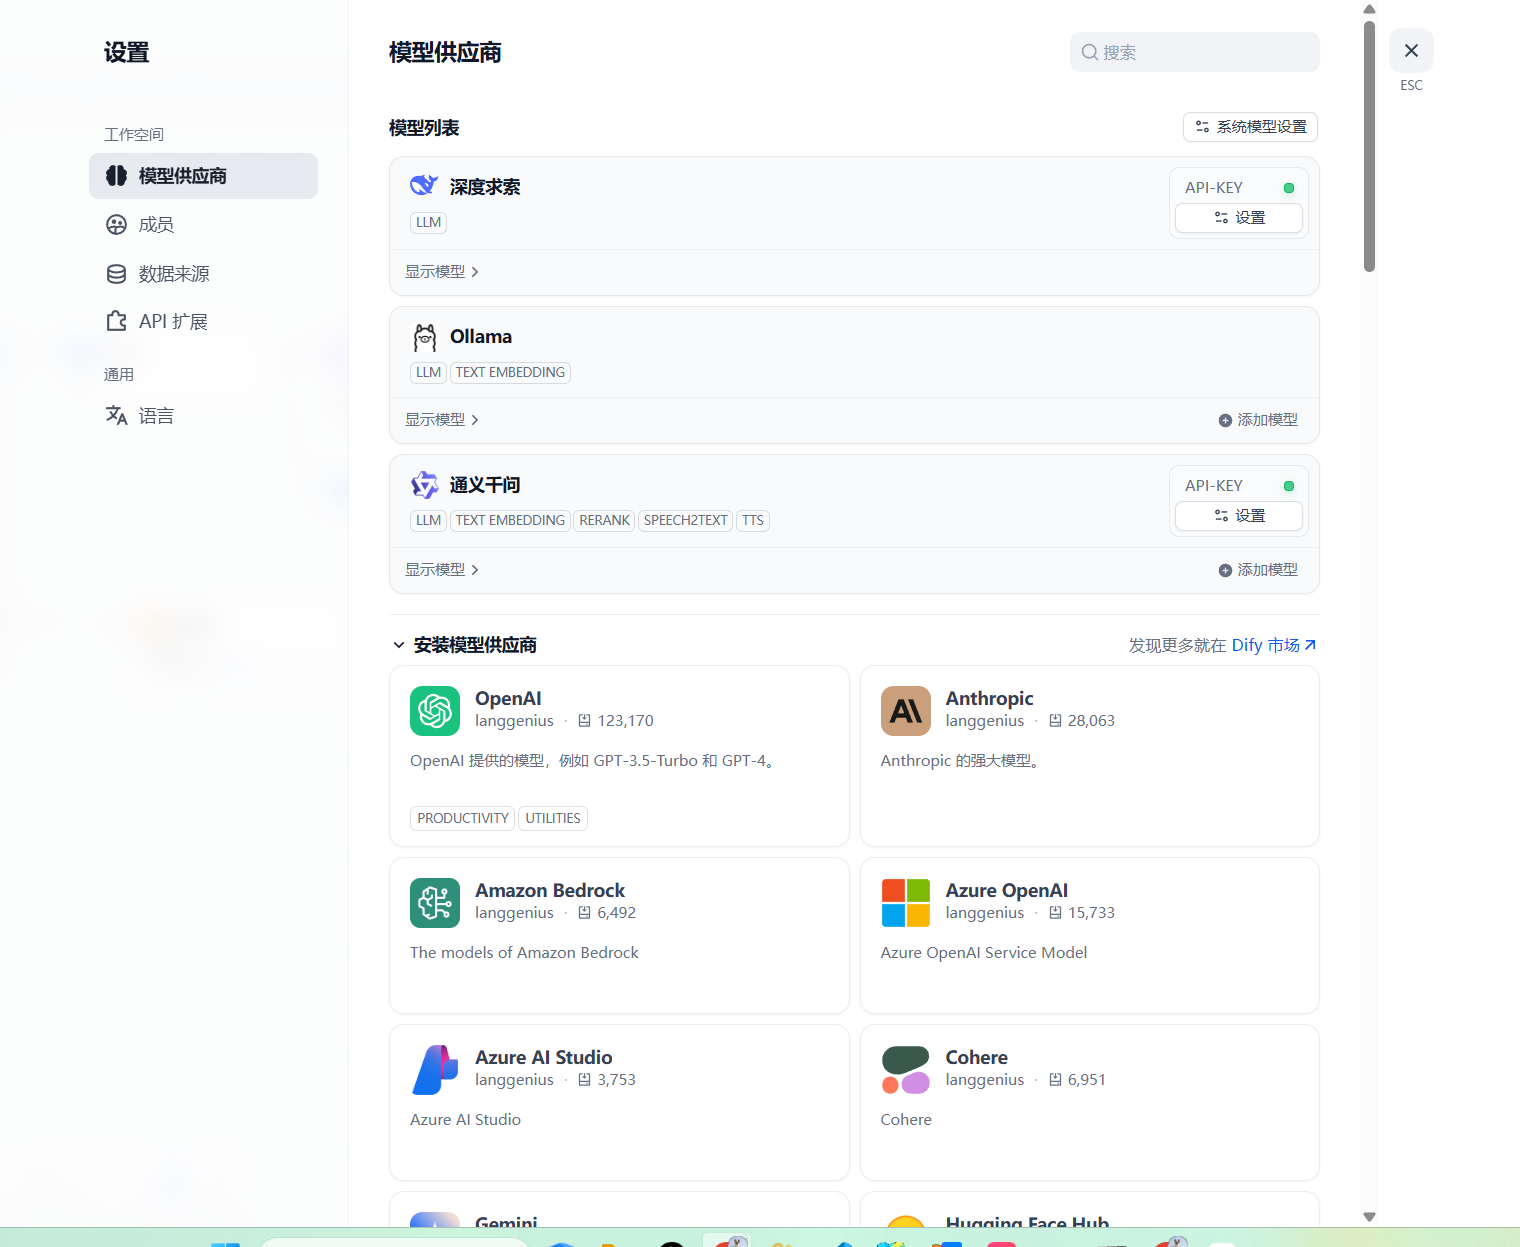Click 设置 button for 通义千问

(x=1239, y=516)
